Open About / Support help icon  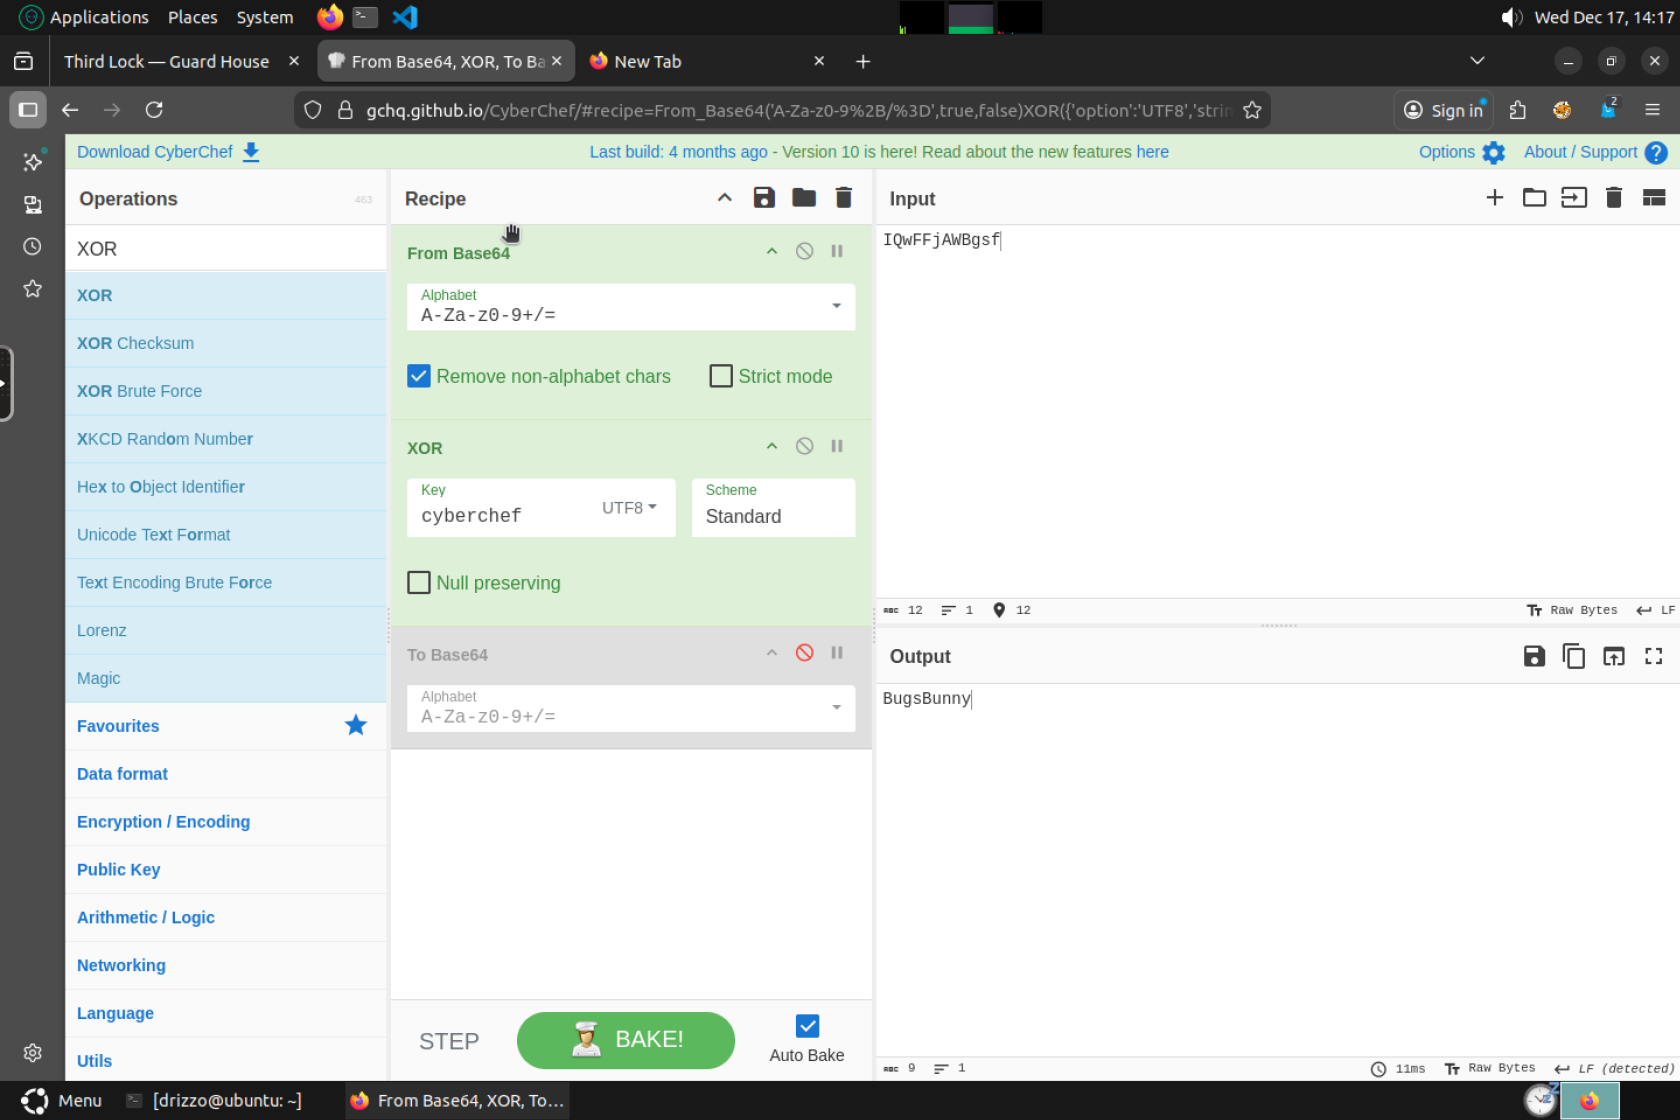point(1656,152)
